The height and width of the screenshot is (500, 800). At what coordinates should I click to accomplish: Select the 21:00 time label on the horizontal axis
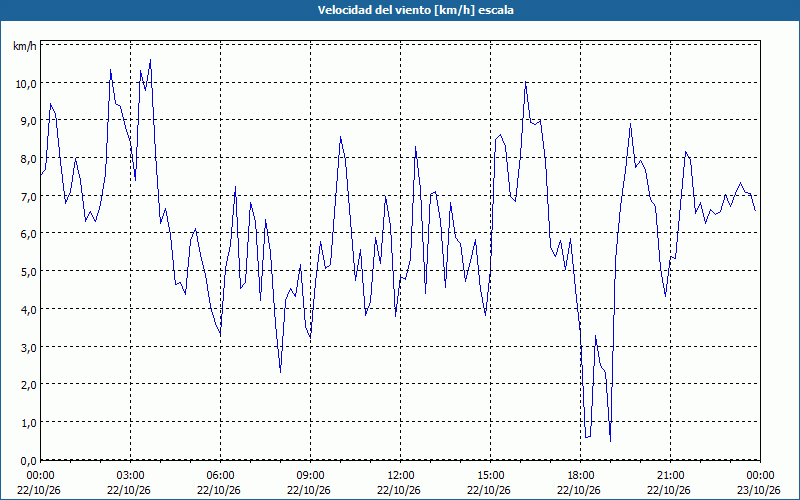coord(670,476)
